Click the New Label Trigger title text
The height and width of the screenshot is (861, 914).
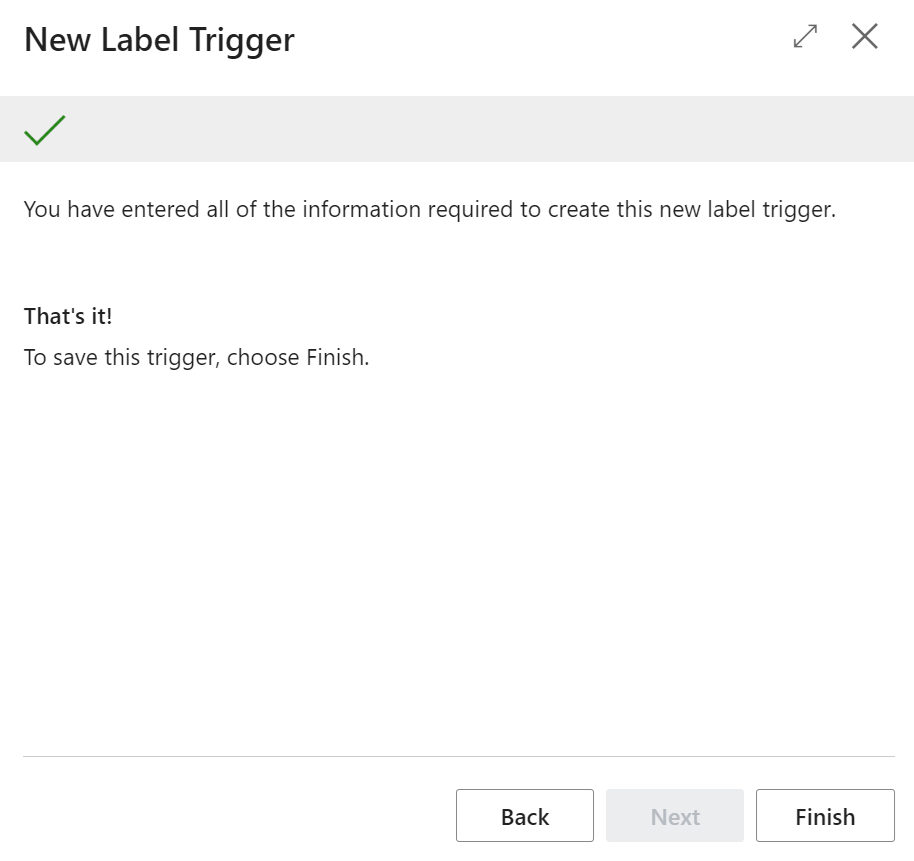point(159,39)
